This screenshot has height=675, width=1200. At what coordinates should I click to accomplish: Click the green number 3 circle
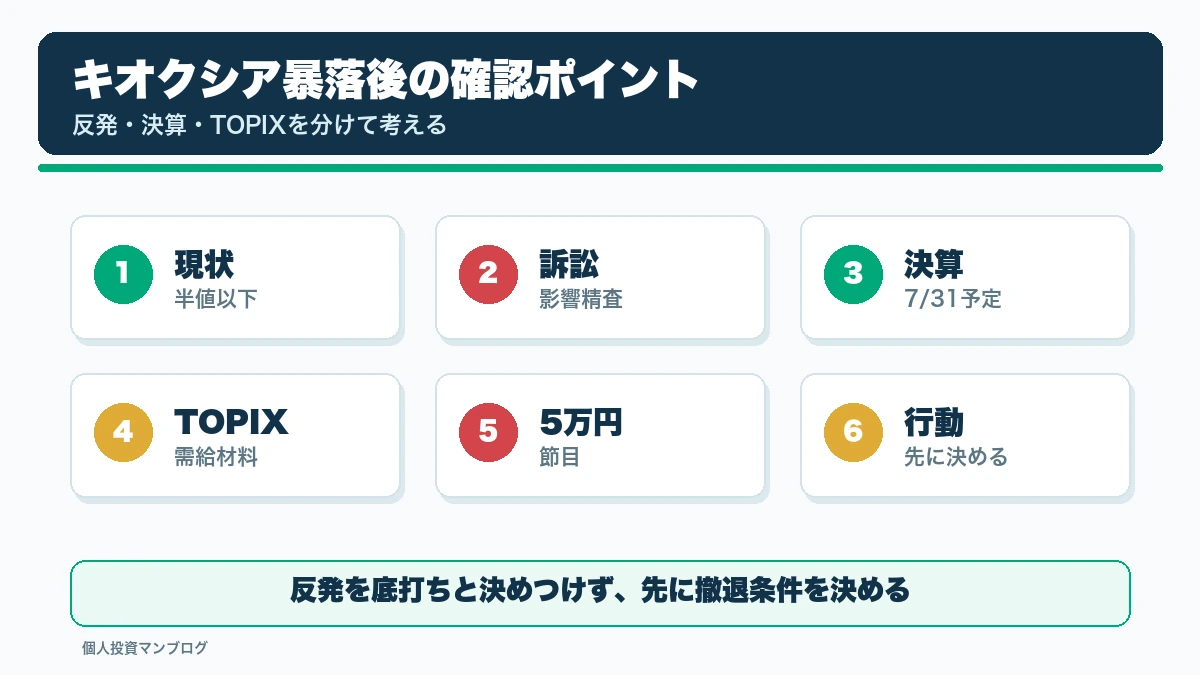tap(853, 273)
